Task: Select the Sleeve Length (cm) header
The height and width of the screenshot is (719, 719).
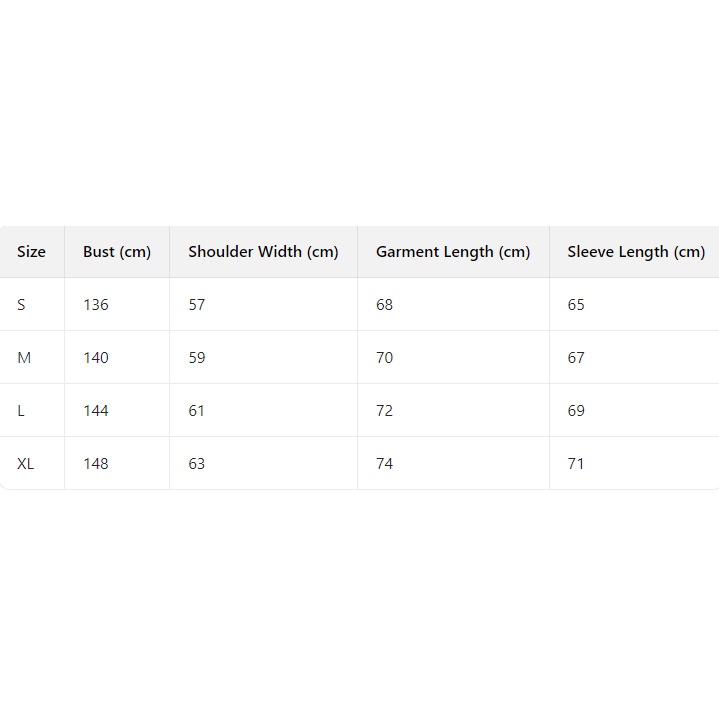Action: [x=636, y=252]
